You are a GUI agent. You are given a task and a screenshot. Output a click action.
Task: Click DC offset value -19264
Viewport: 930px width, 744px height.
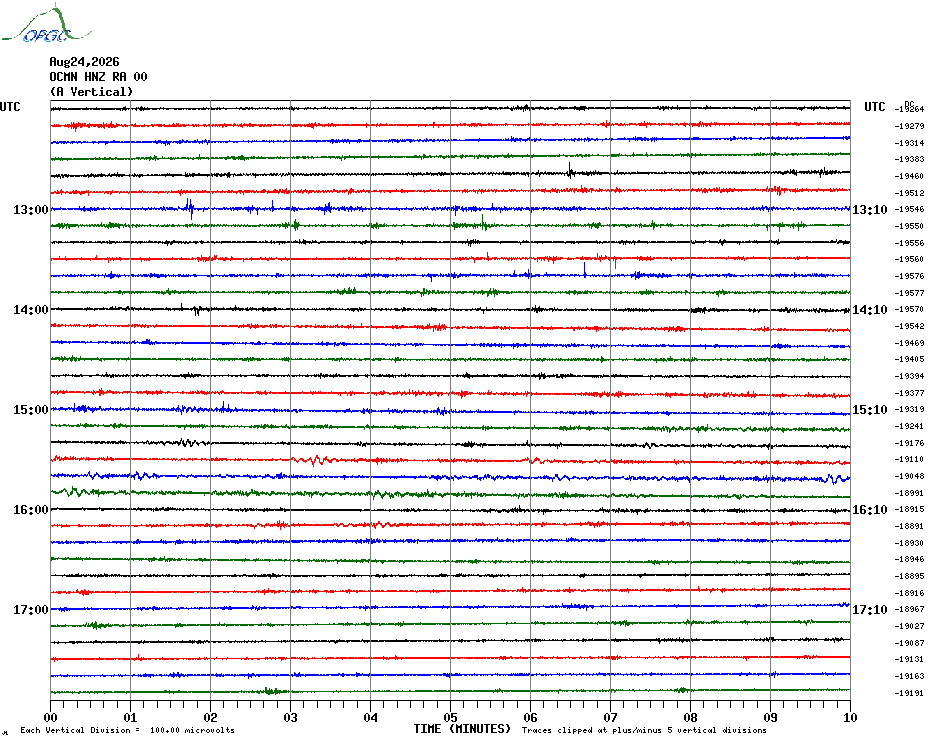point(909,109)
